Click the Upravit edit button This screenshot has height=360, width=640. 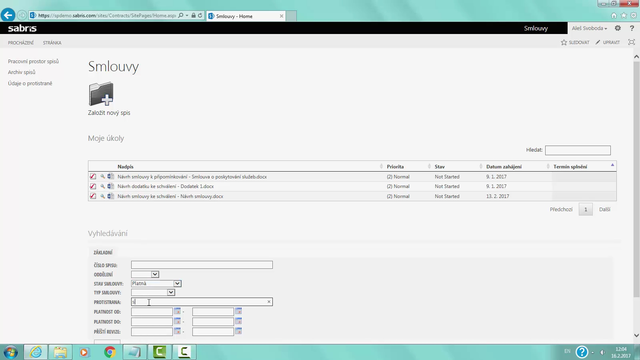pos(607,42)
